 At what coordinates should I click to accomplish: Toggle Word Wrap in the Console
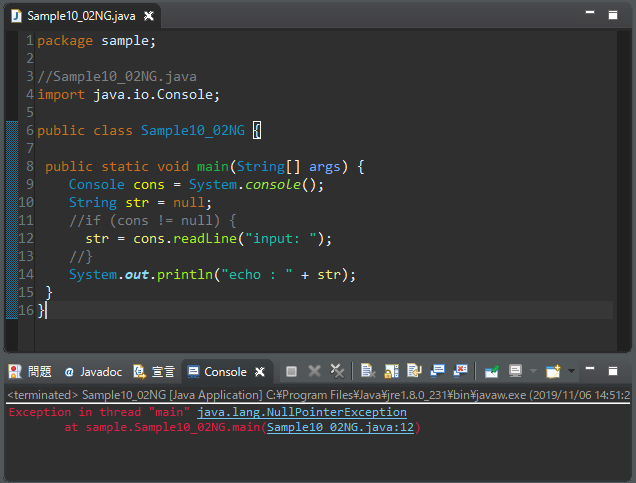pyautogui.click(x=414, y=371)
